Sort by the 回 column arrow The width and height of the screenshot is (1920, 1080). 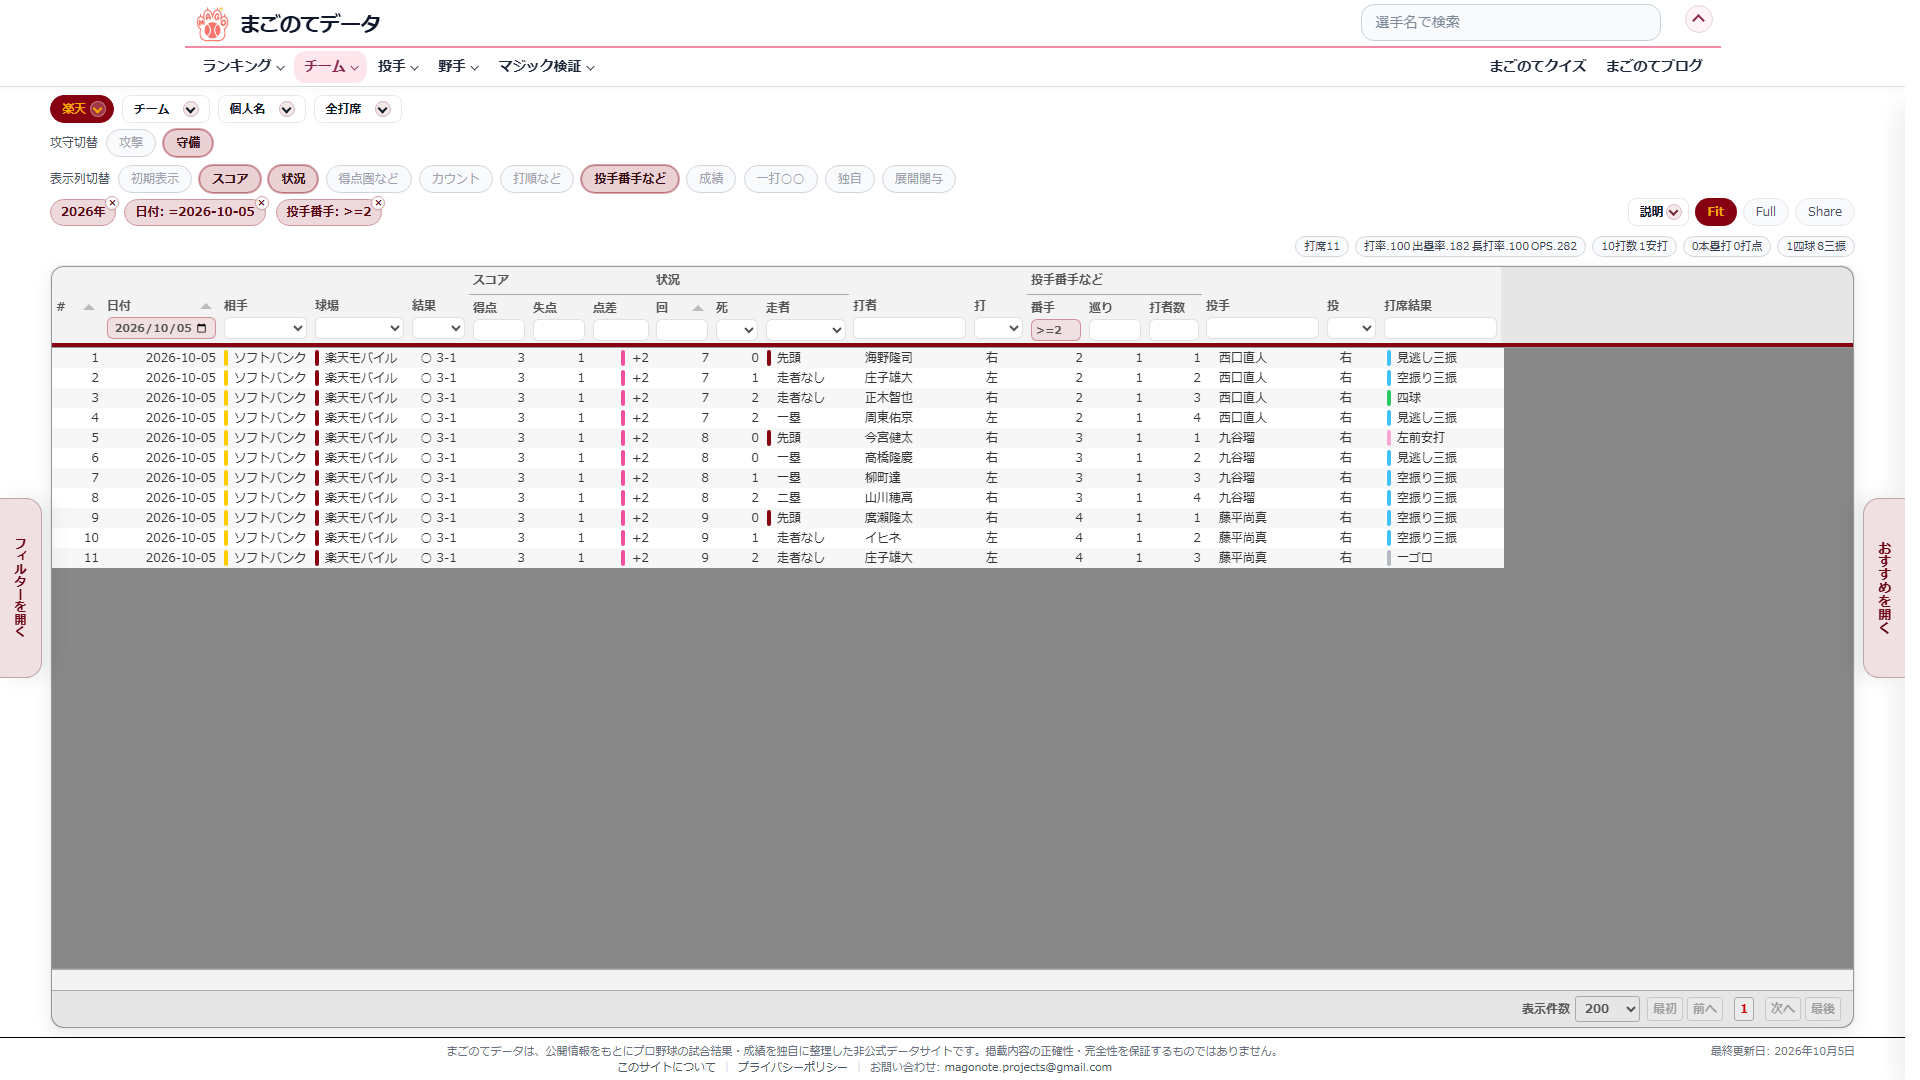[x=698, y=308]
